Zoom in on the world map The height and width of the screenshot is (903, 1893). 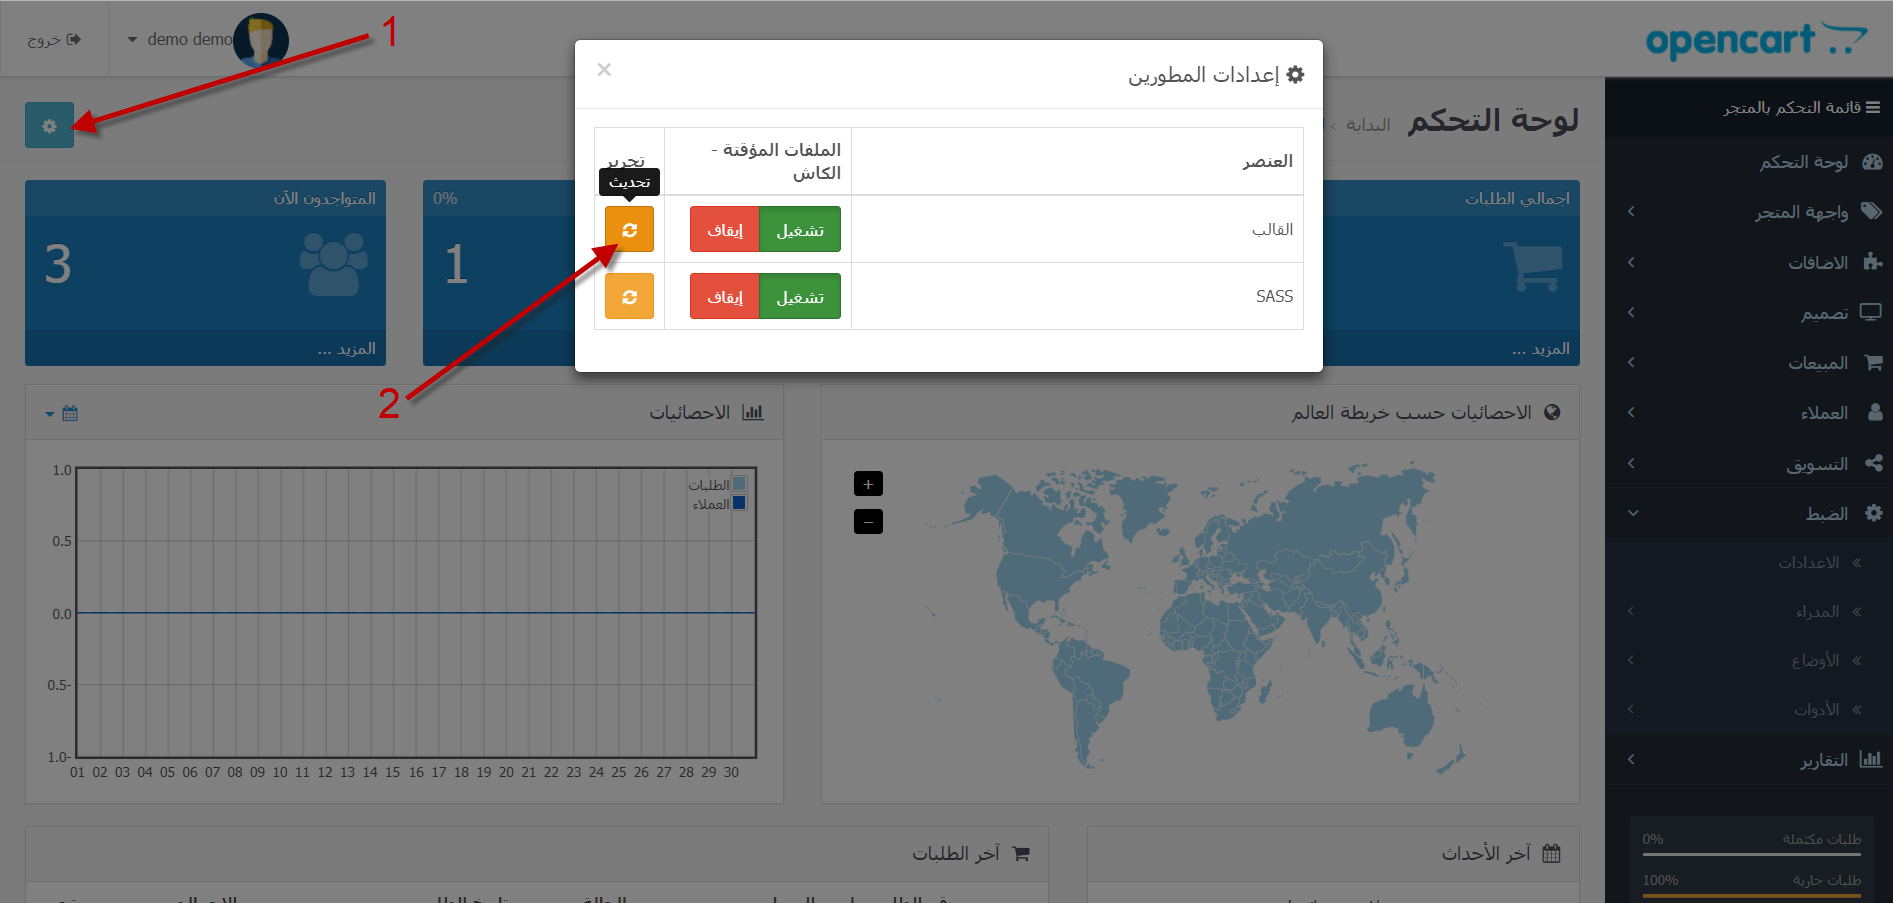click(868, 484)
